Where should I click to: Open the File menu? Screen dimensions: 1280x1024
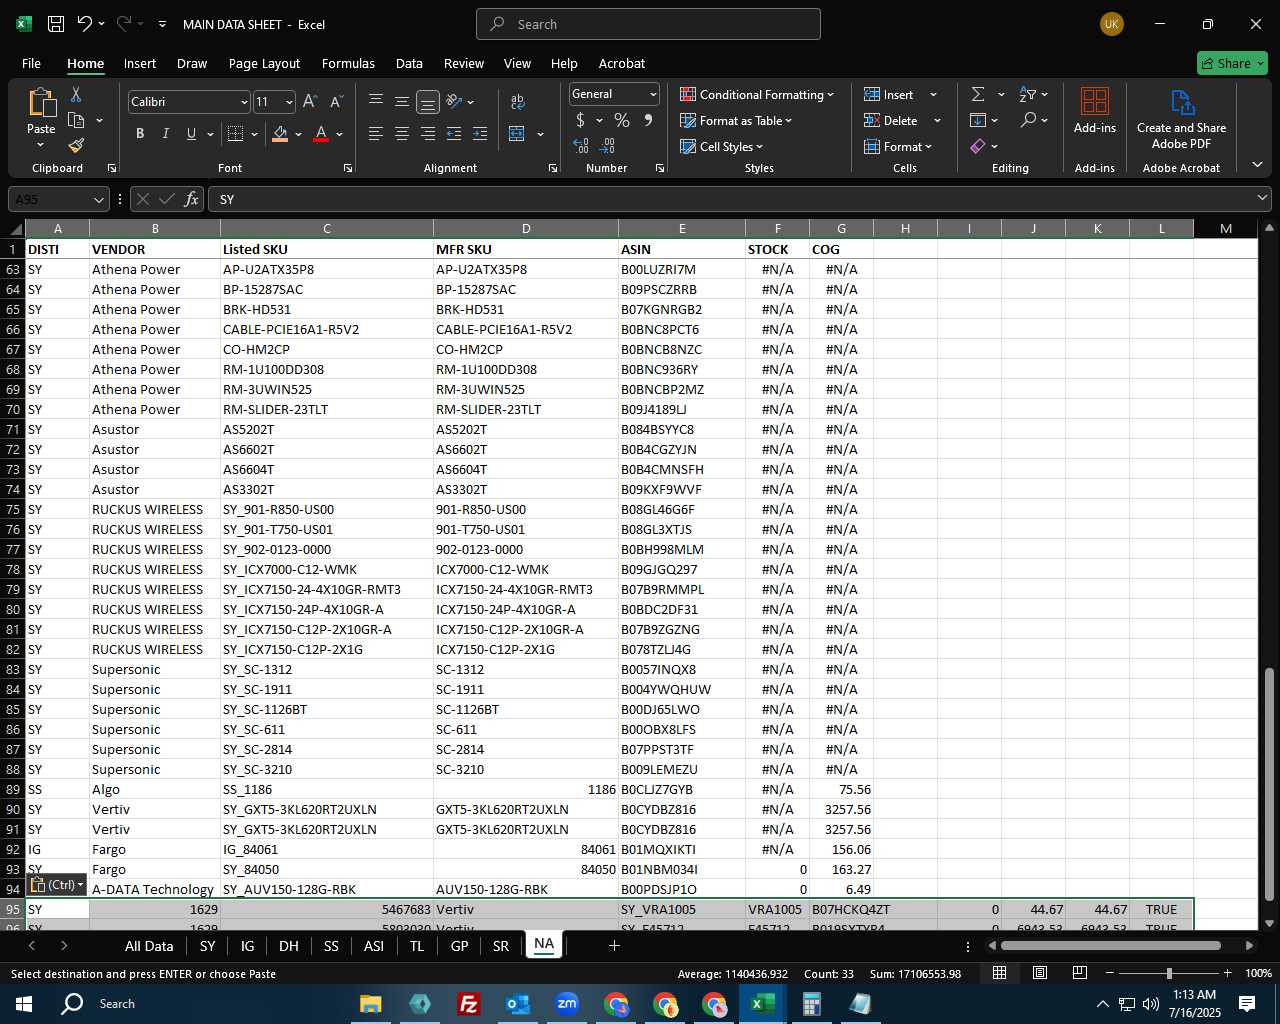pyautogui.click(x=31, y=63)
